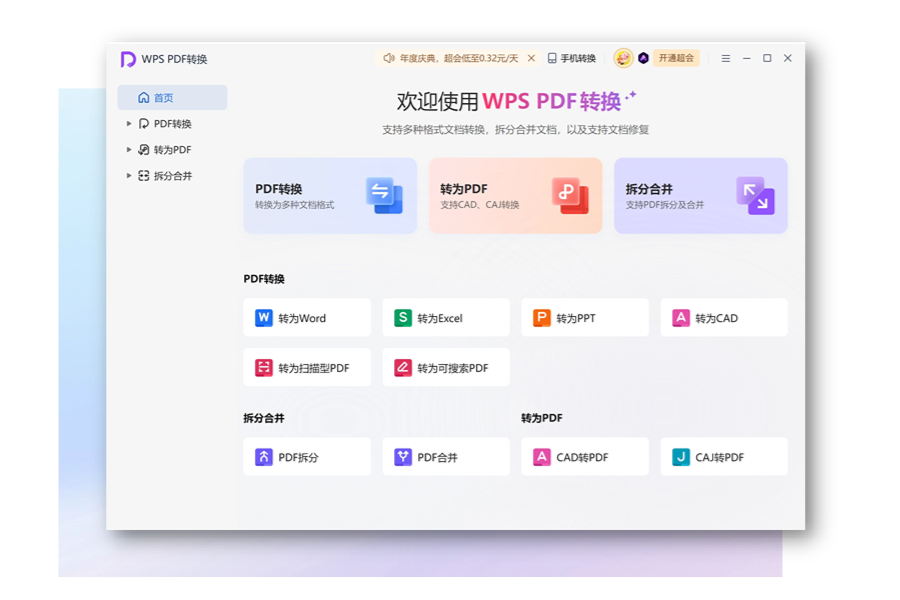Viewport: 900px width, 600px height.
Task: Click the purple expand-arrows icon on 拆分合并 card
Action: (755, 195)
